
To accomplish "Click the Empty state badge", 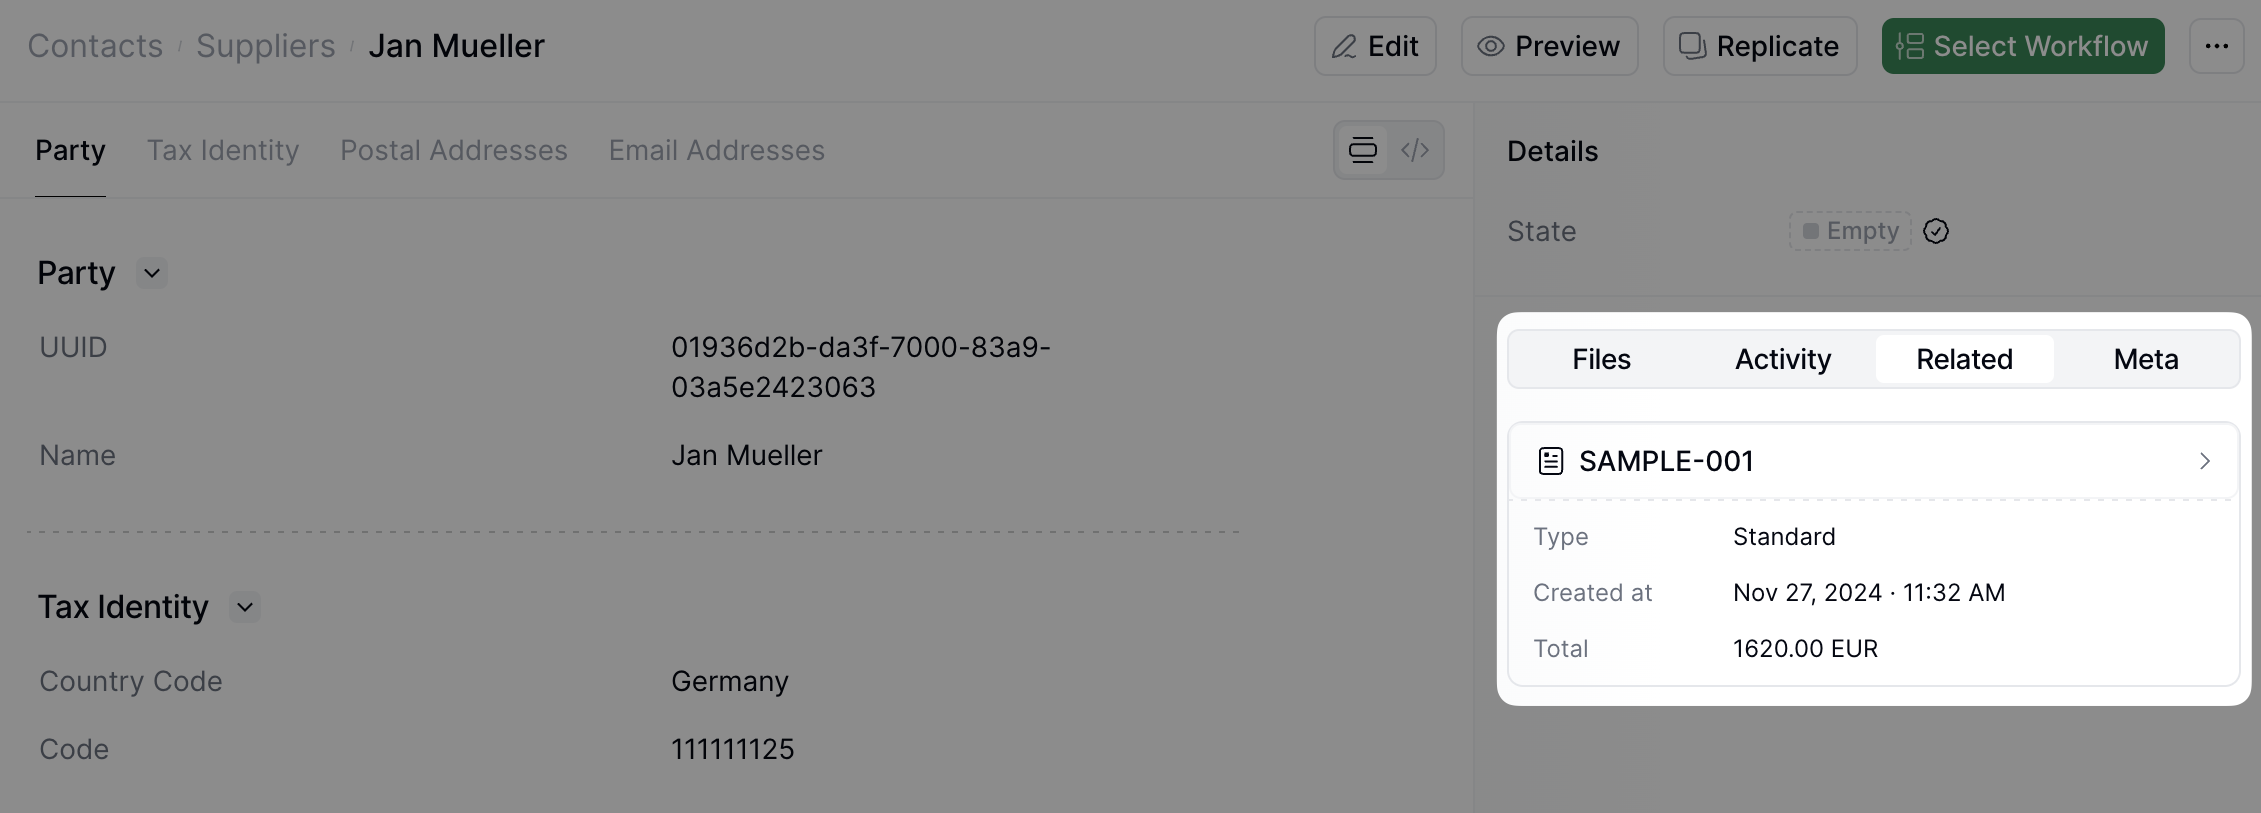I will [x=1849, y=231].
